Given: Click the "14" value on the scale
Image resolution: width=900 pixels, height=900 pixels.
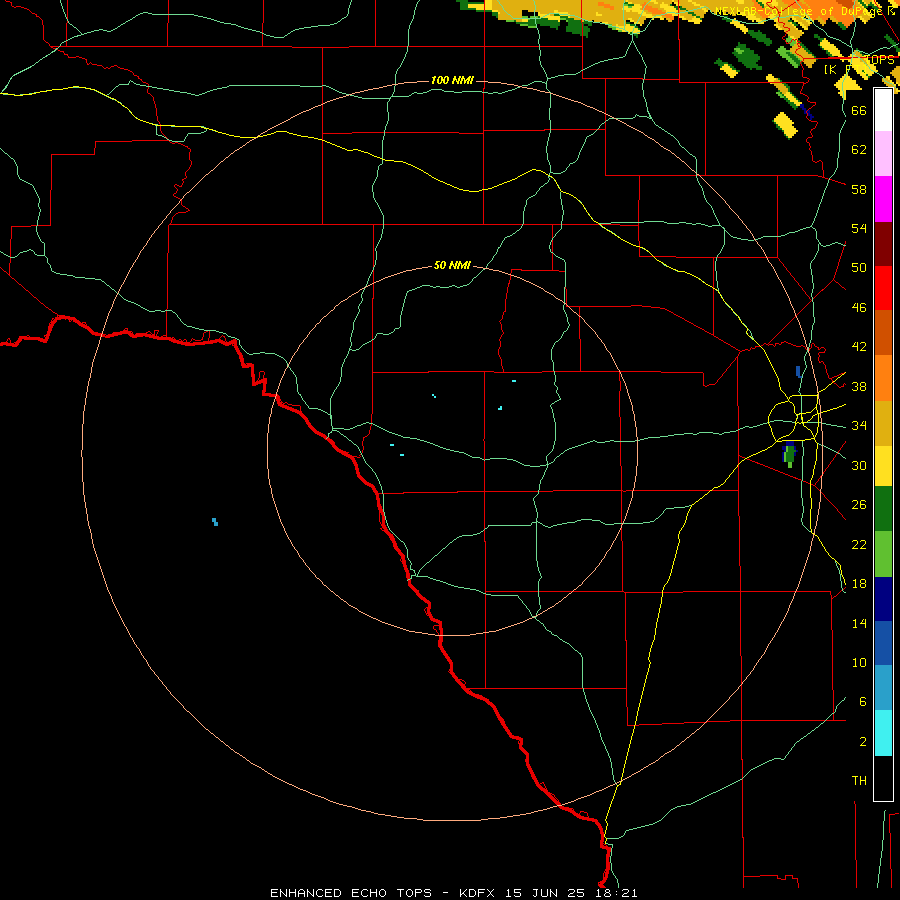Looking at the screenshot, I should pyautogui.click(x=859, y=623).
